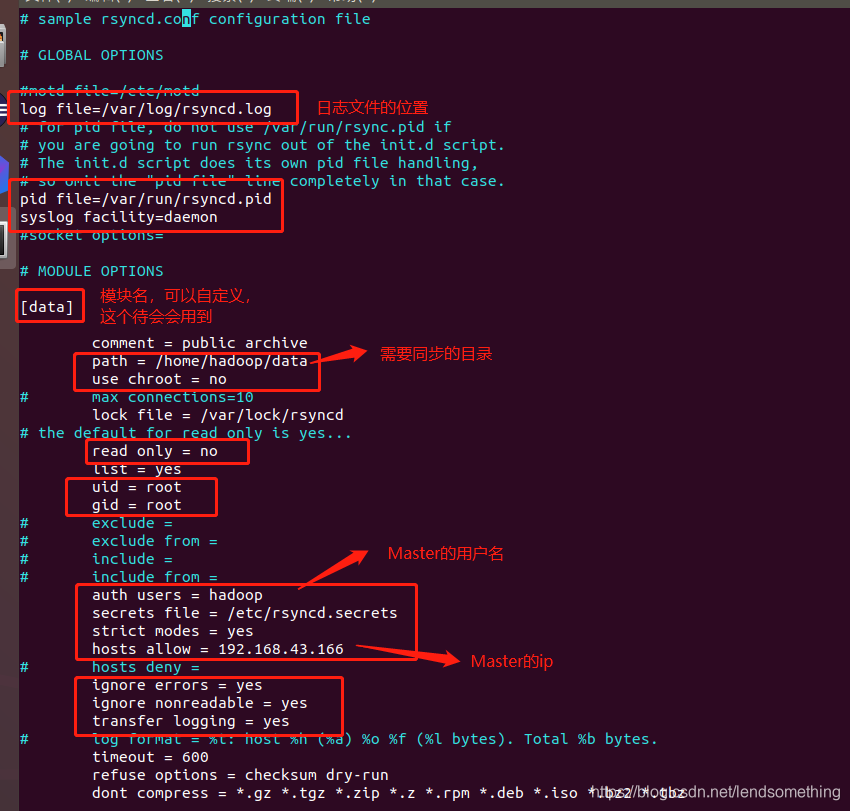The width and height of the screenshot is (850, 811).
Task: Click the 'ignore errors = yes' line
Action: (x=177, y=685)
